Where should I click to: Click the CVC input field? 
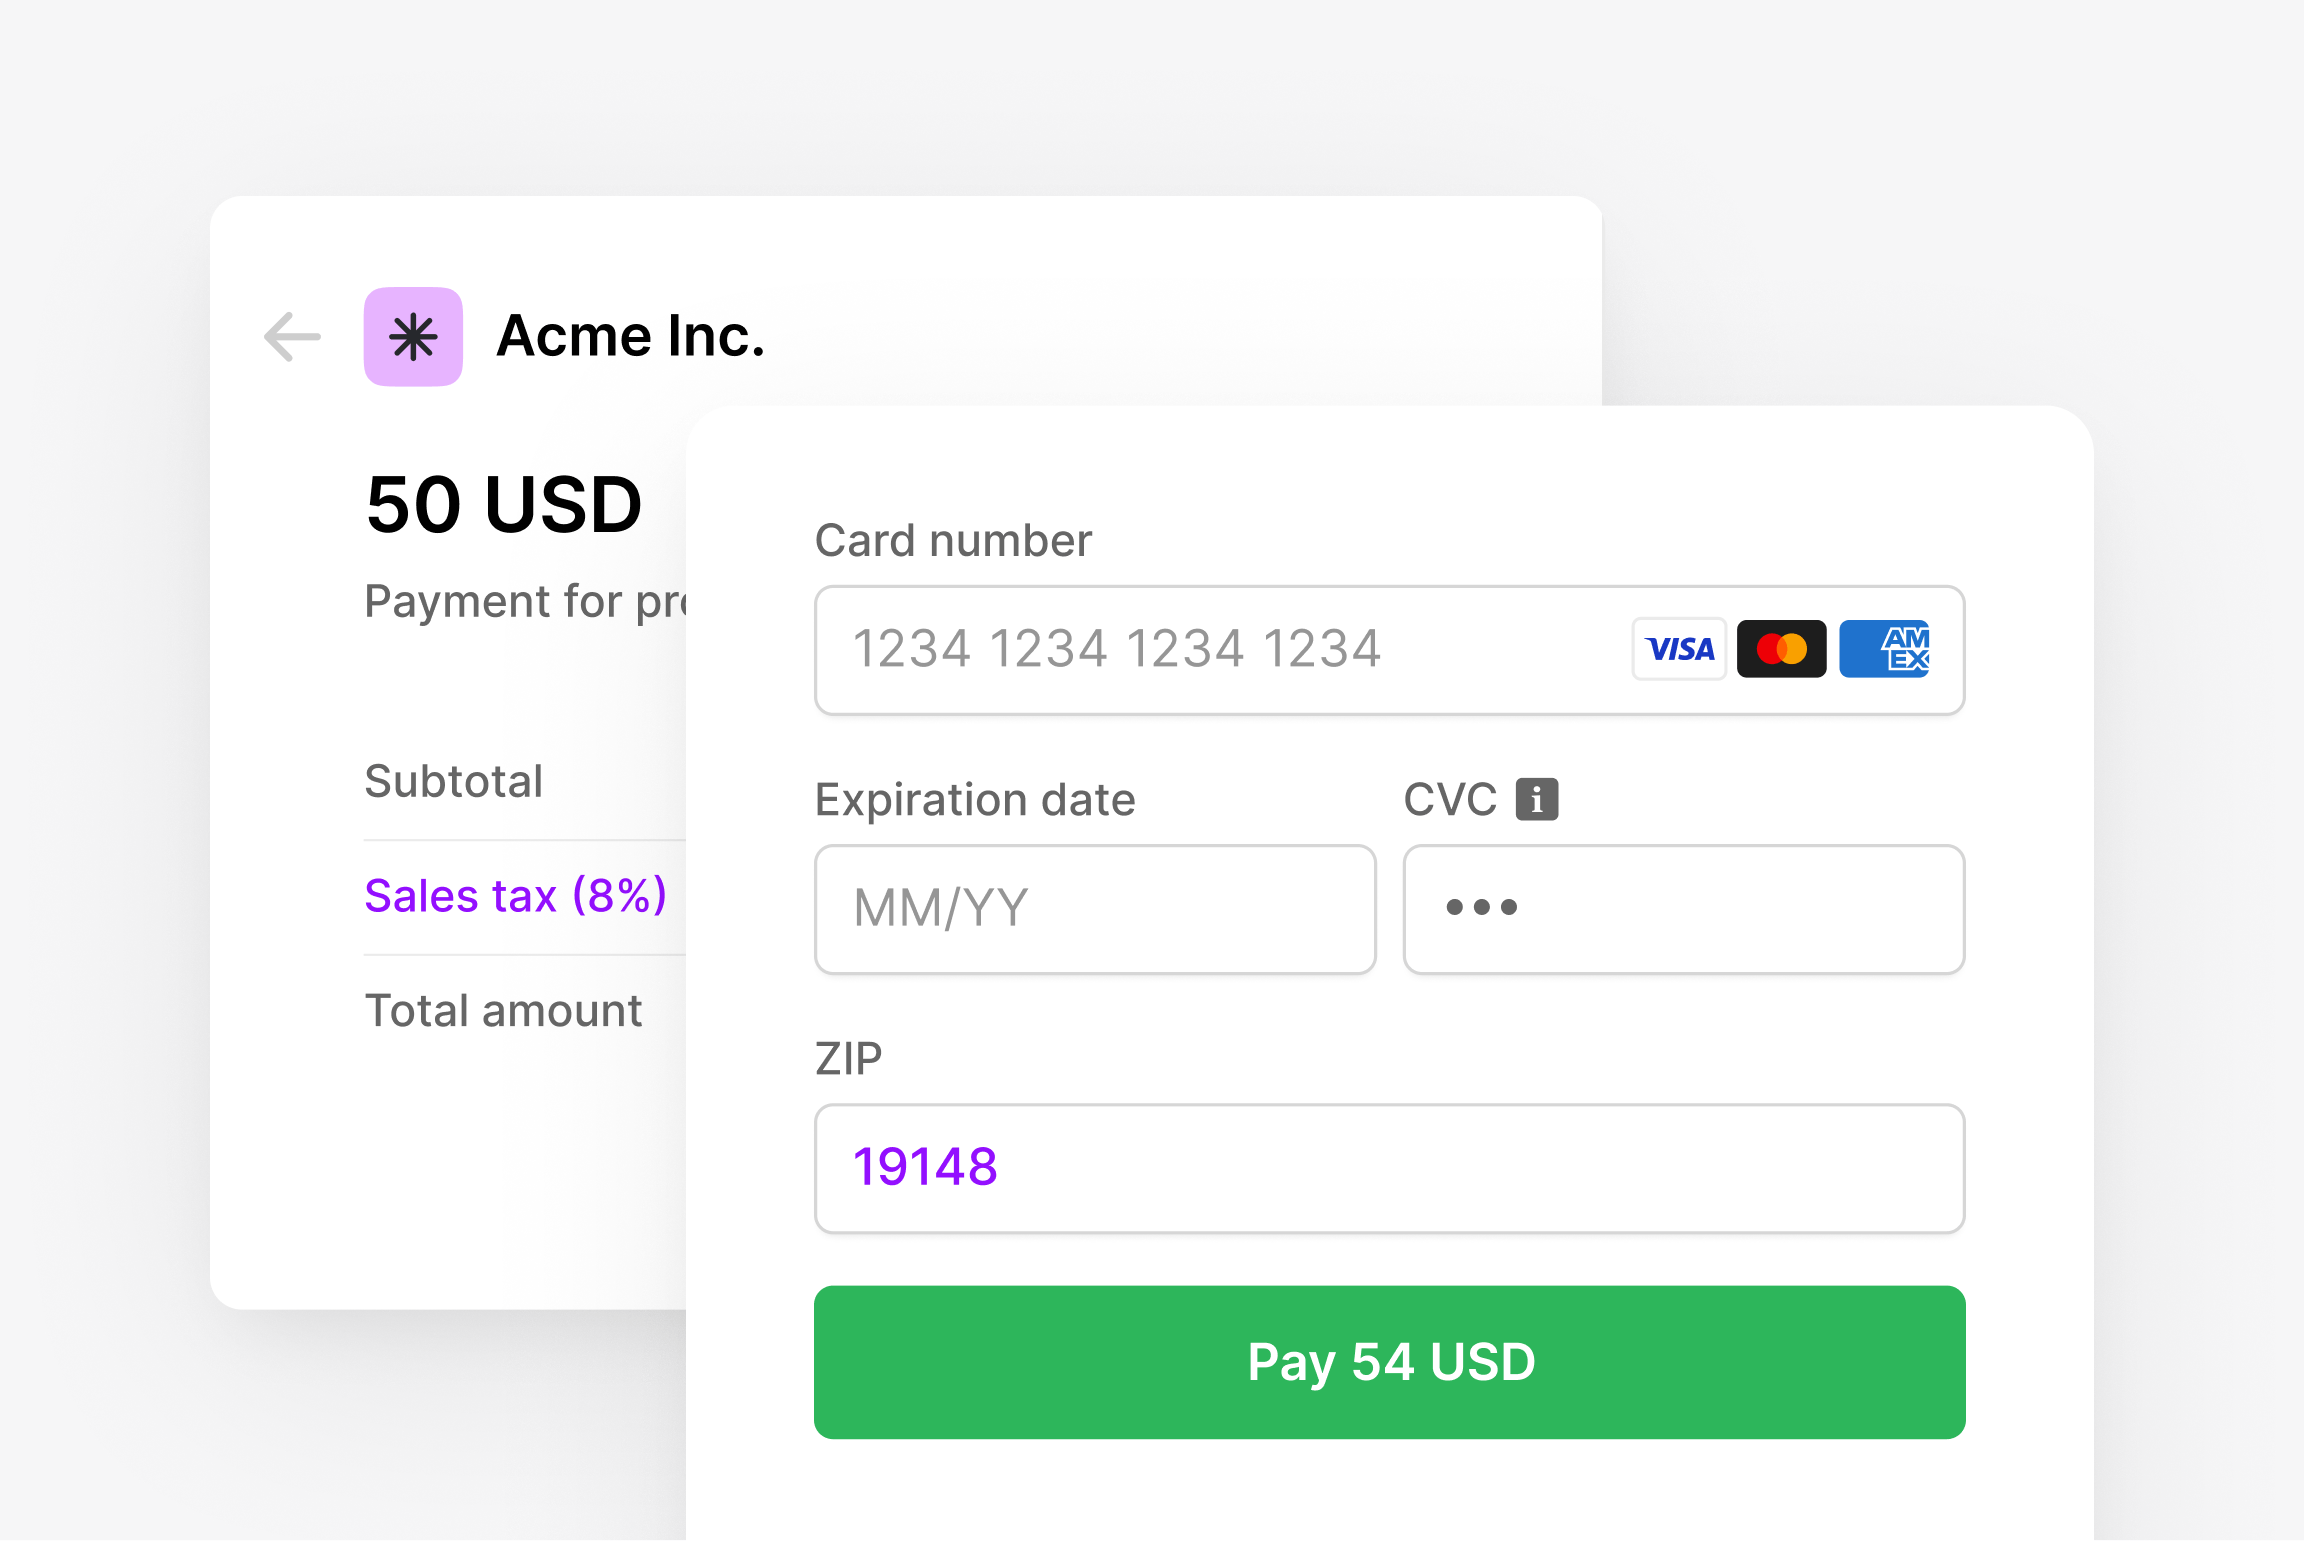pos(1683,908)
